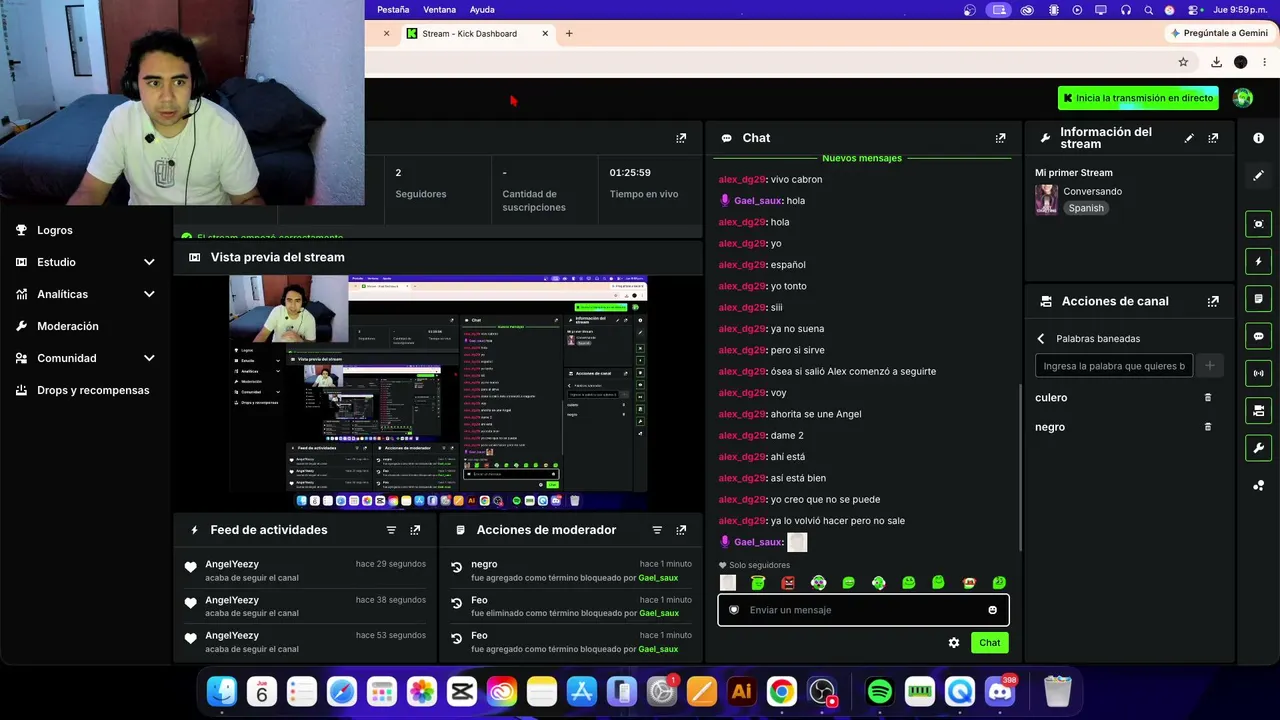The width and height of the screenshot is (1280, 720).
Task: Toggle the chat panel (bubble icon) in right sidebar
Action: [x=1259, y=336]
